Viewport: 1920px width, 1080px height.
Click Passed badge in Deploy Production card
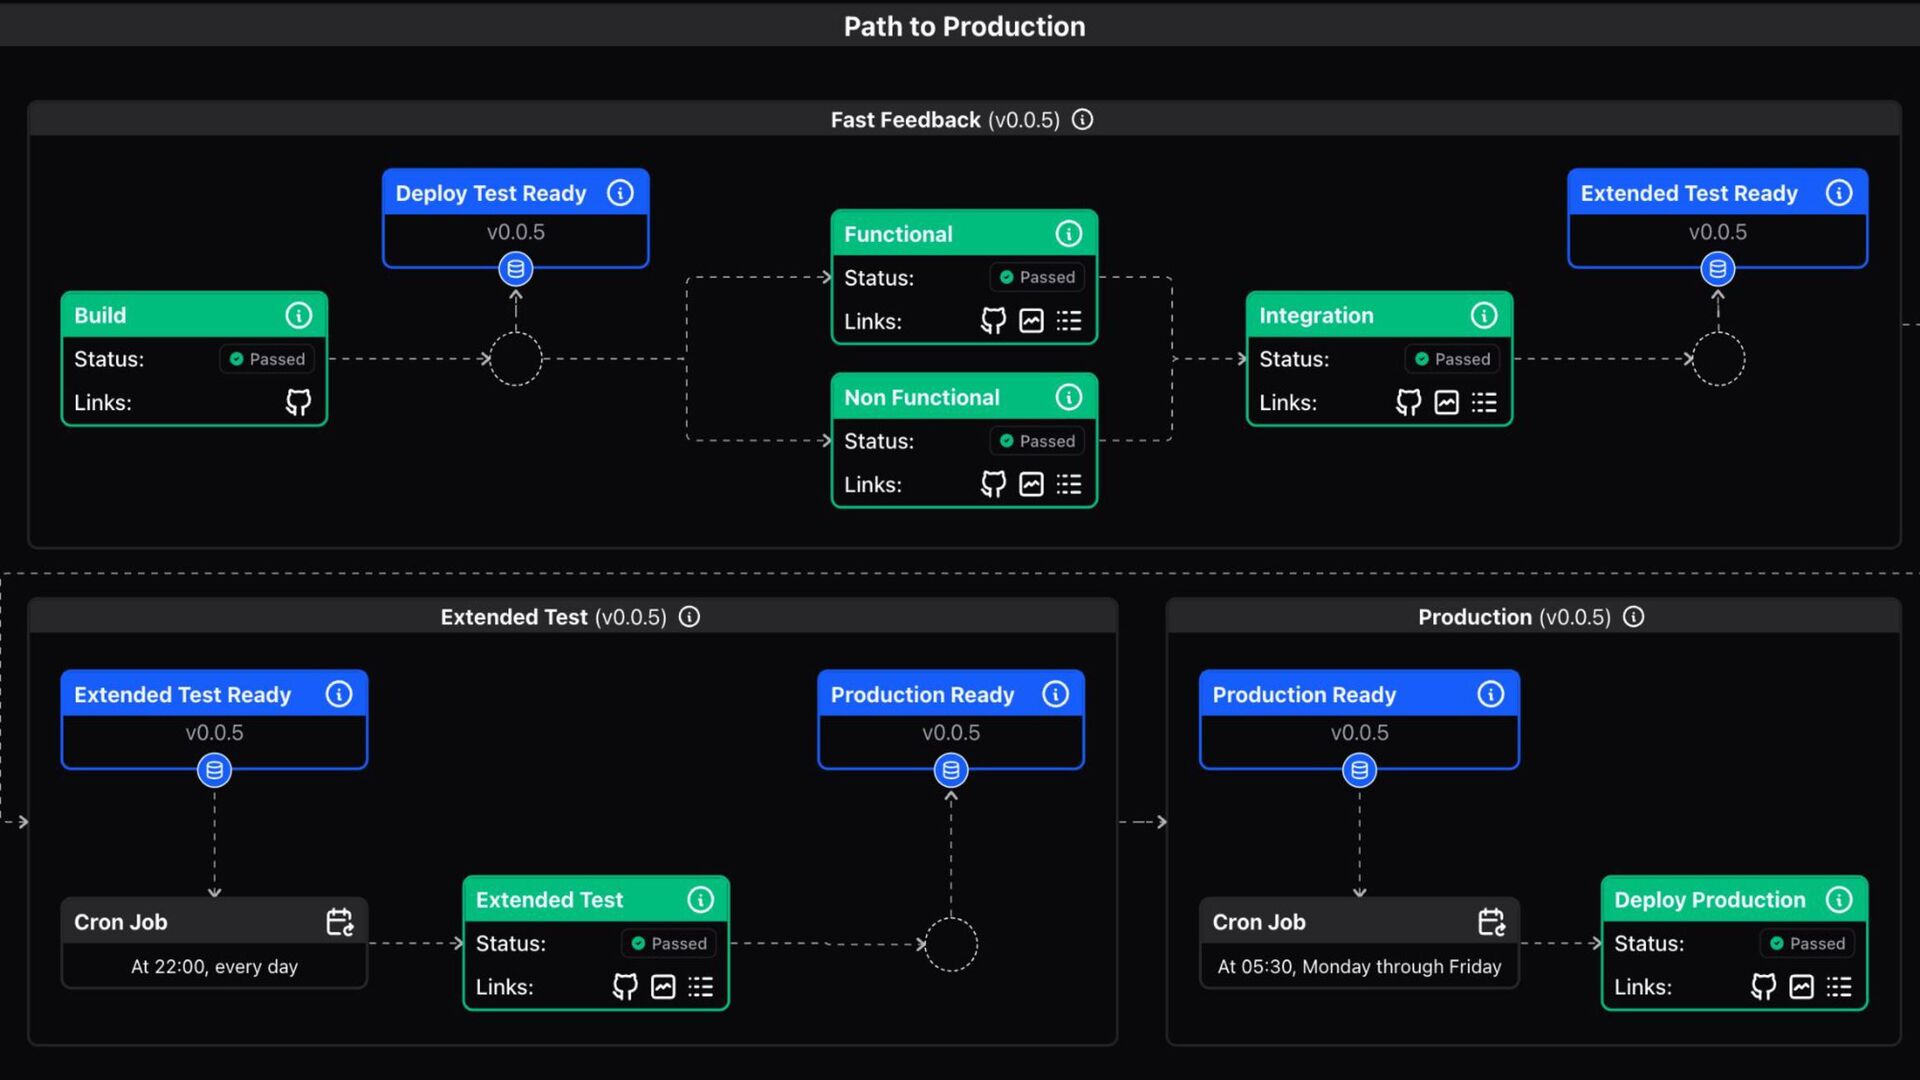pyautogui.click(x=1807, y=943)
